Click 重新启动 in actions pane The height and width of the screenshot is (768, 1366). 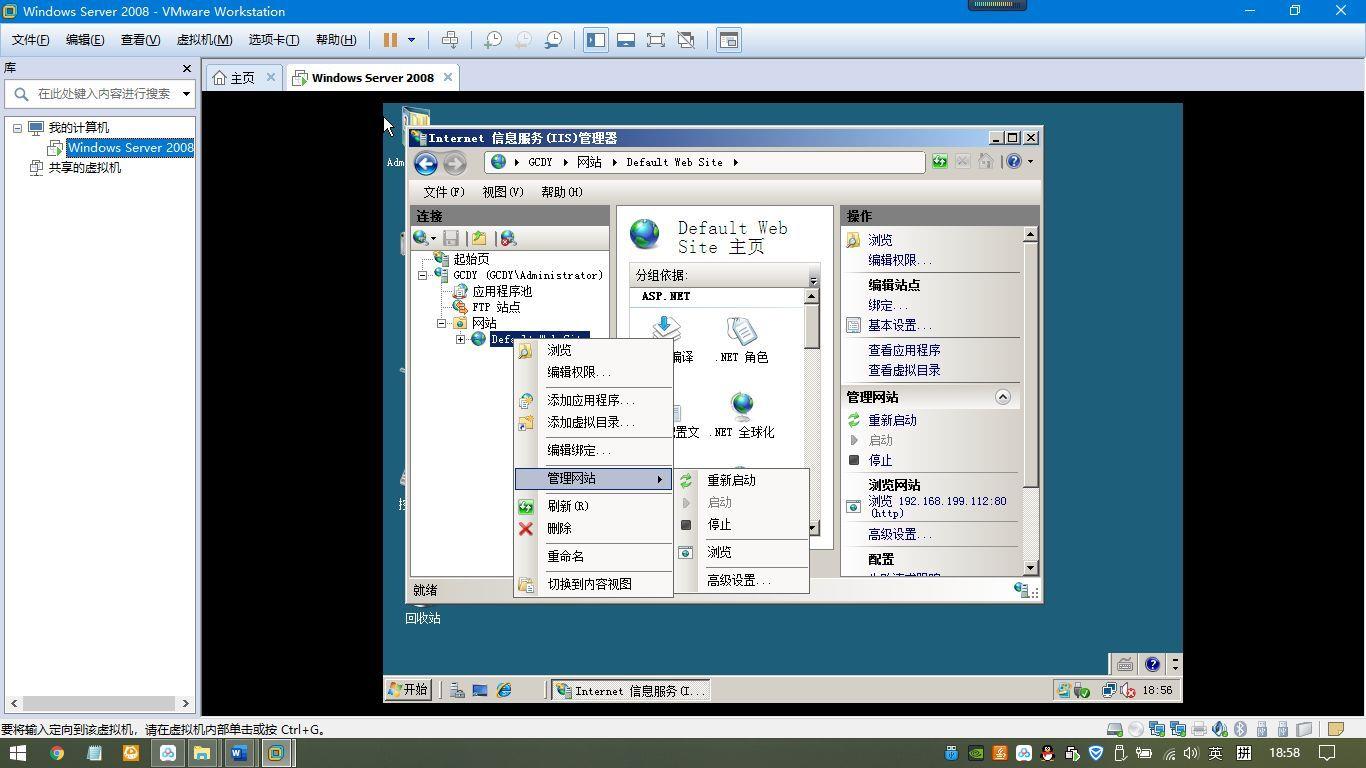pyautogui.click(x=892, y=420)
